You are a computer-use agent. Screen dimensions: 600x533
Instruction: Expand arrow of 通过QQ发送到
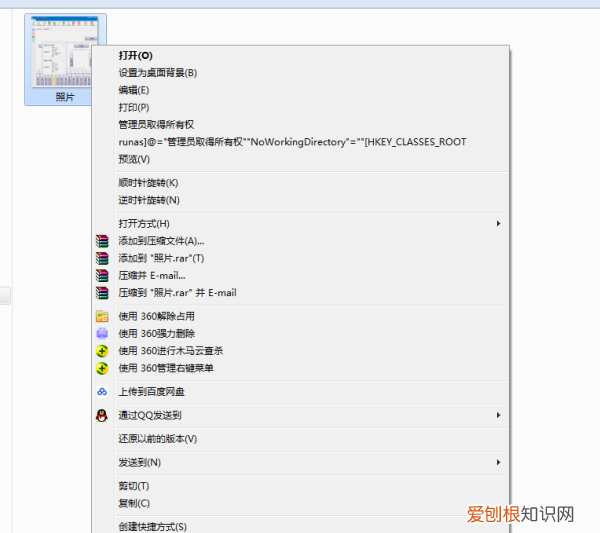pyautogui.click(x=498, y=415)
